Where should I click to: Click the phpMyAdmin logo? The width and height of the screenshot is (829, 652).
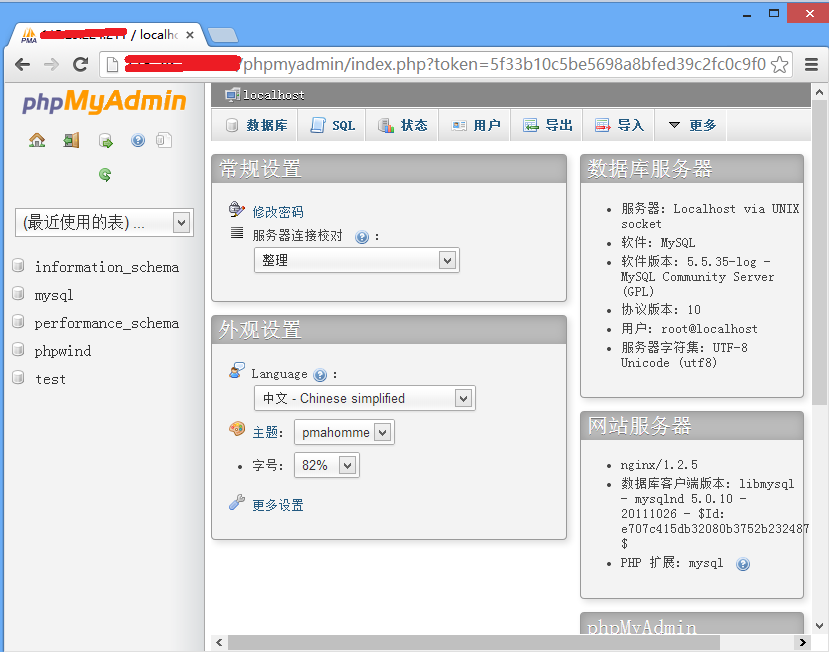tap(104, 101)
